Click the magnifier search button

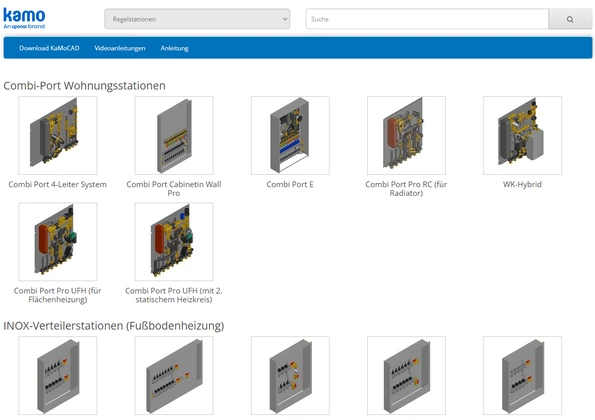click(x=570, y=19)
